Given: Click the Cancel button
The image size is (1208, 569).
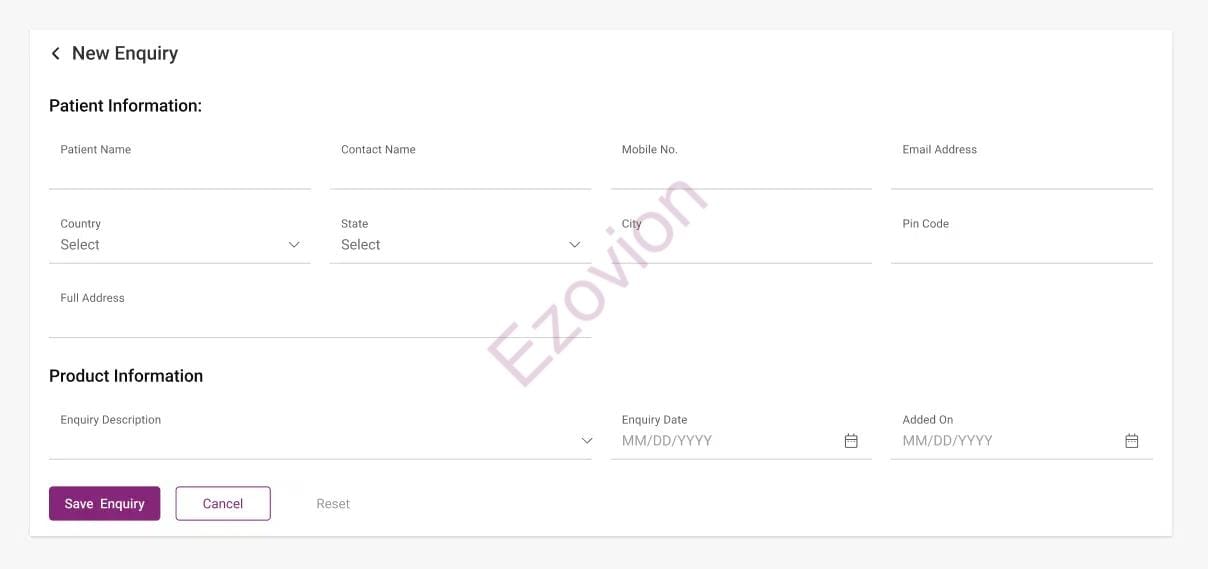Looking at the screenshot, I should [x=223, y=504].
